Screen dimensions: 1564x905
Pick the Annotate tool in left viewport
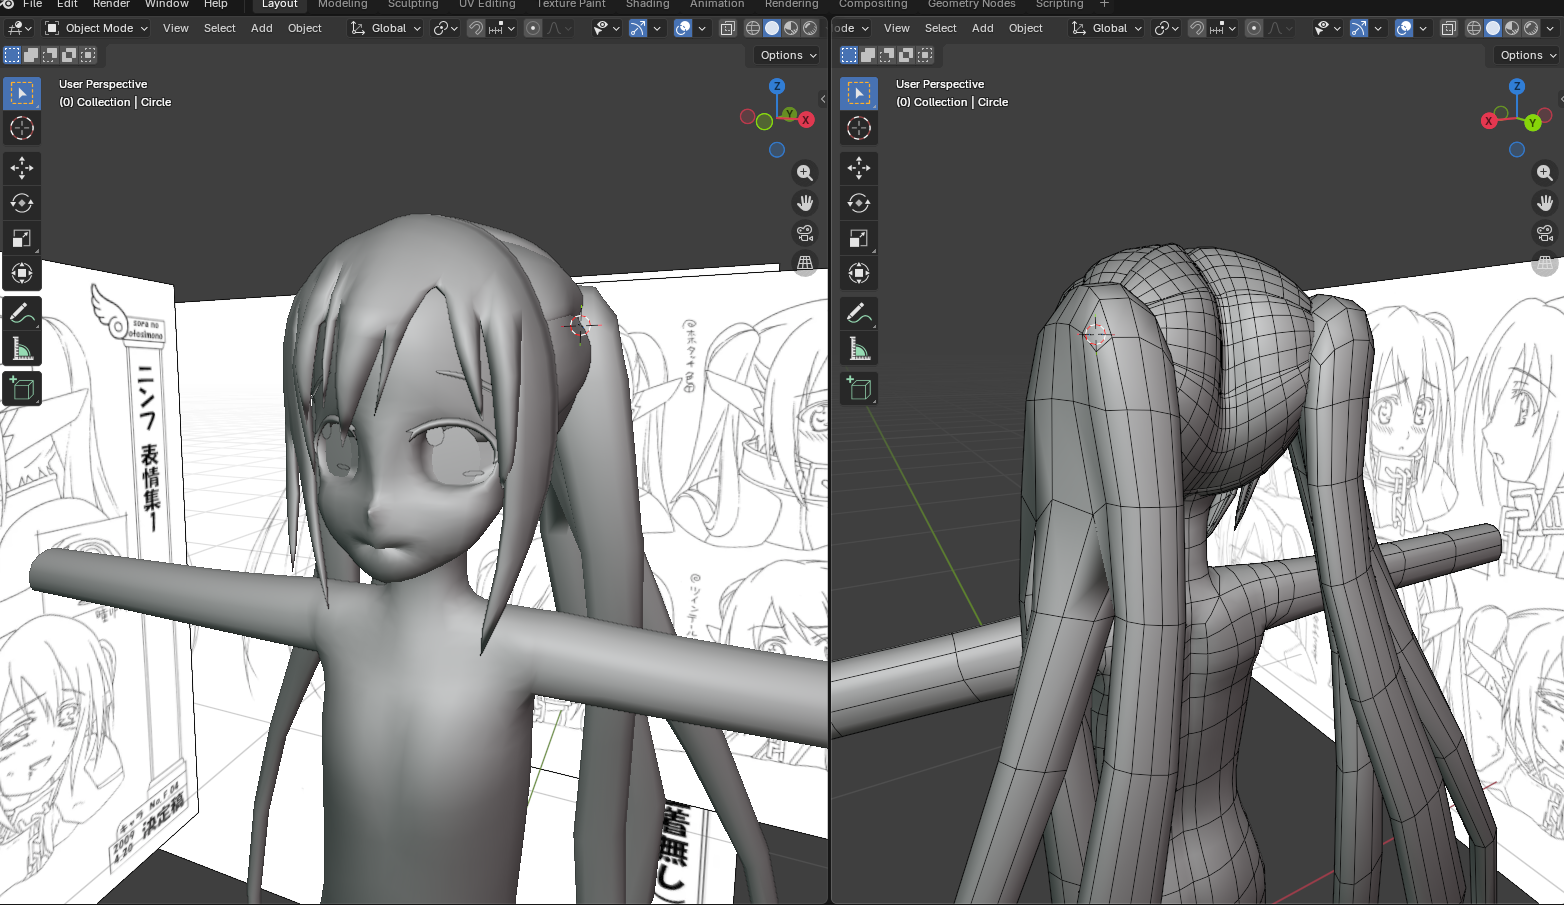[21, 314]
